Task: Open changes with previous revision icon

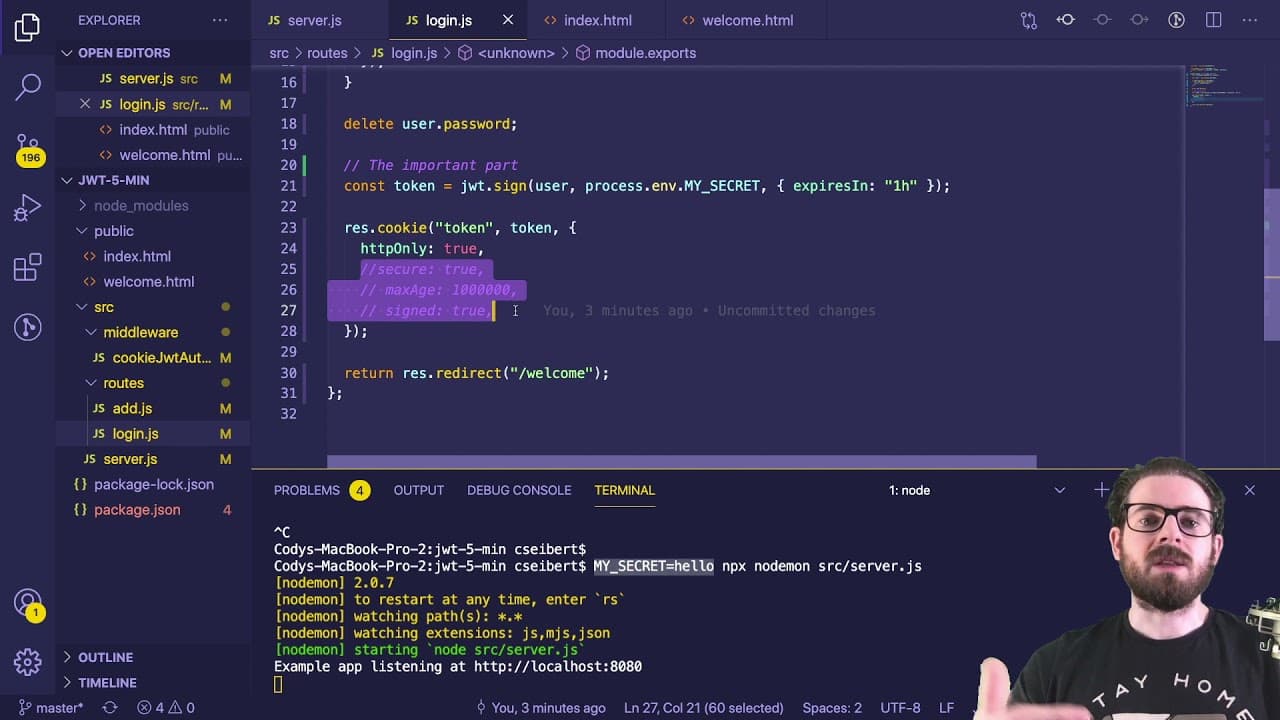Action: point(1066,20)
